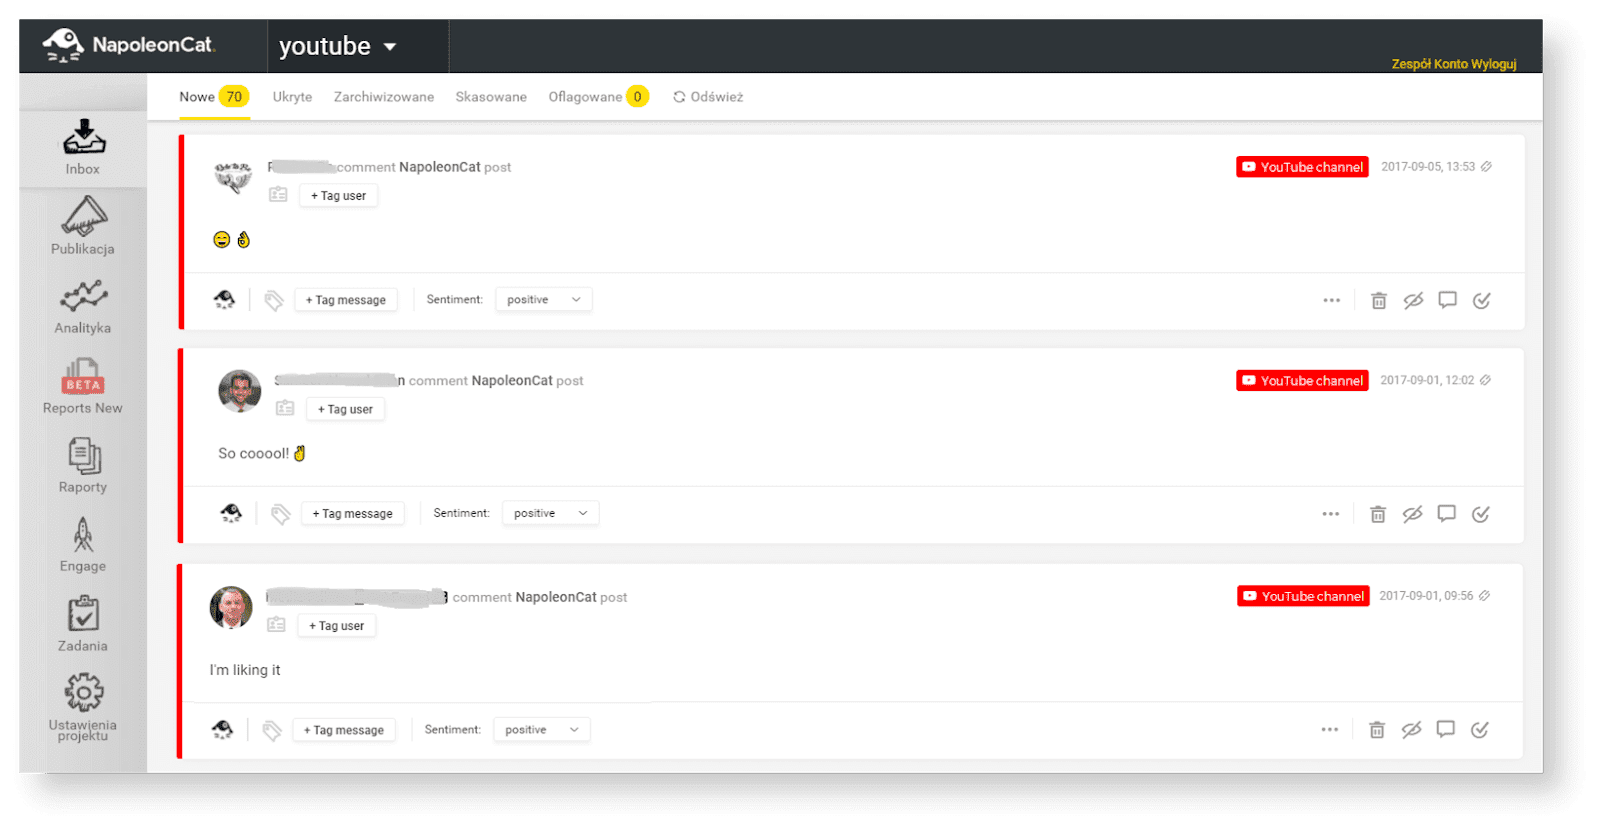This screenshot has height=830, width=1600.
Task: Open sentiment dropdown for emoji comment
Action: point(544,300)
